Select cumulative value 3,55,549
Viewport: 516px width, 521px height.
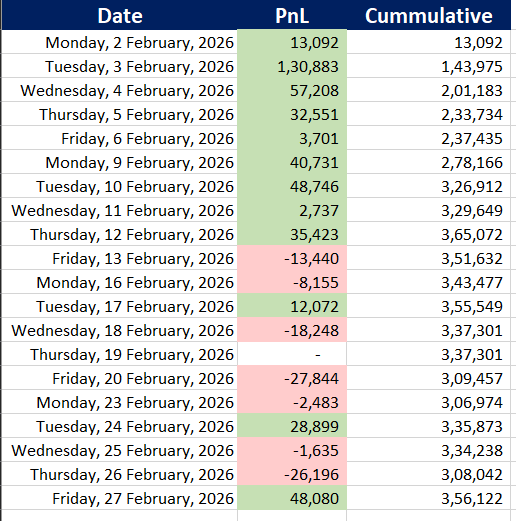tap(429, 306)
